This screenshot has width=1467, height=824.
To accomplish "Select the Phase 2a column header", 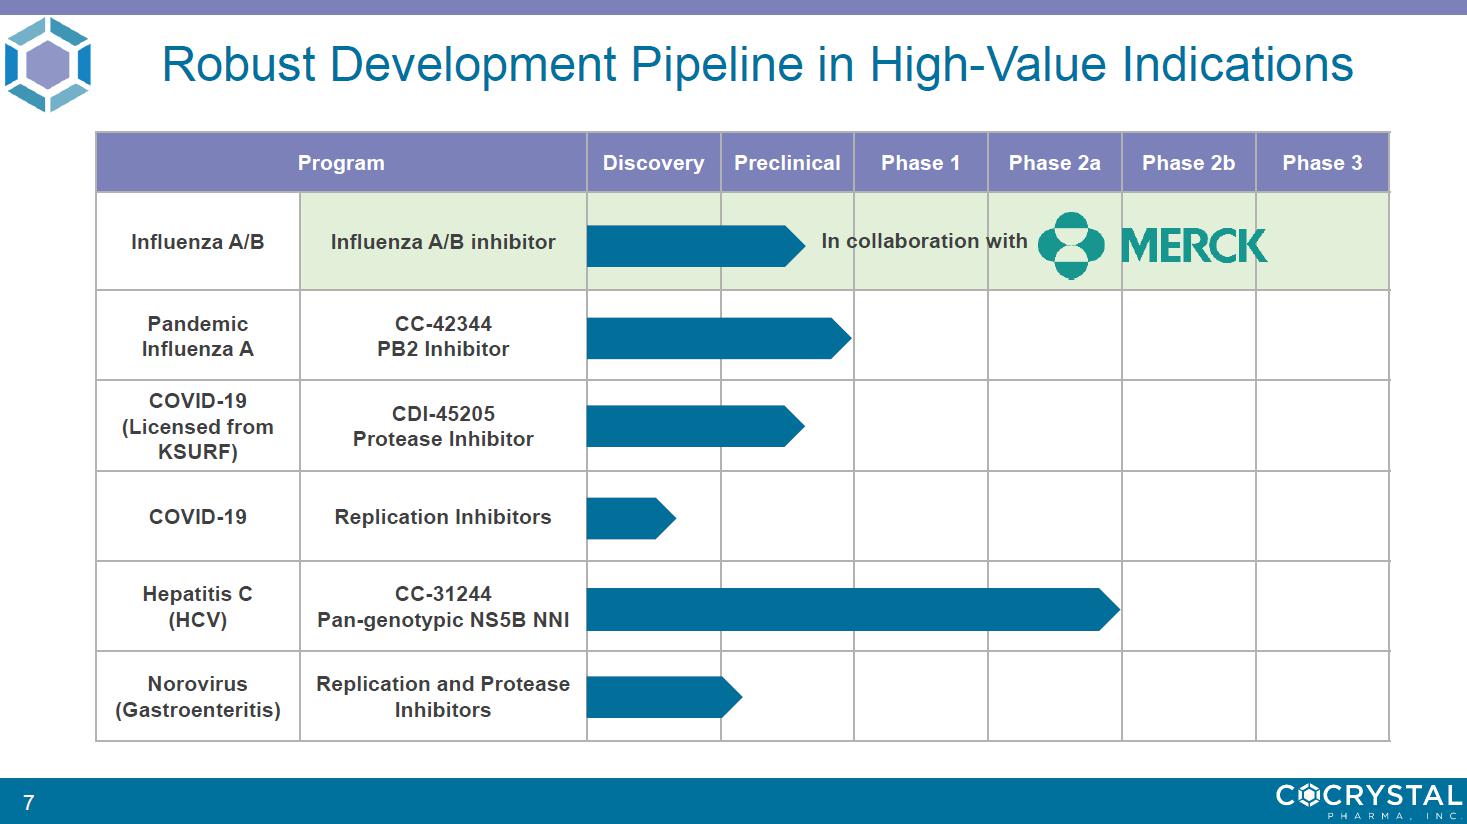I will [x=1054, y=163].
